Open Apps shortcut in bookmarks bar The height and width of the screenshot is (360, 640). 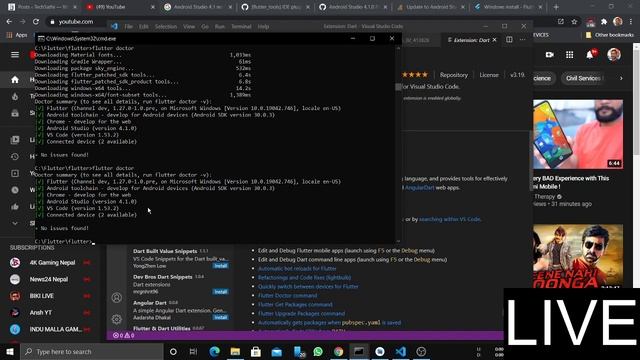coord(17,35)
